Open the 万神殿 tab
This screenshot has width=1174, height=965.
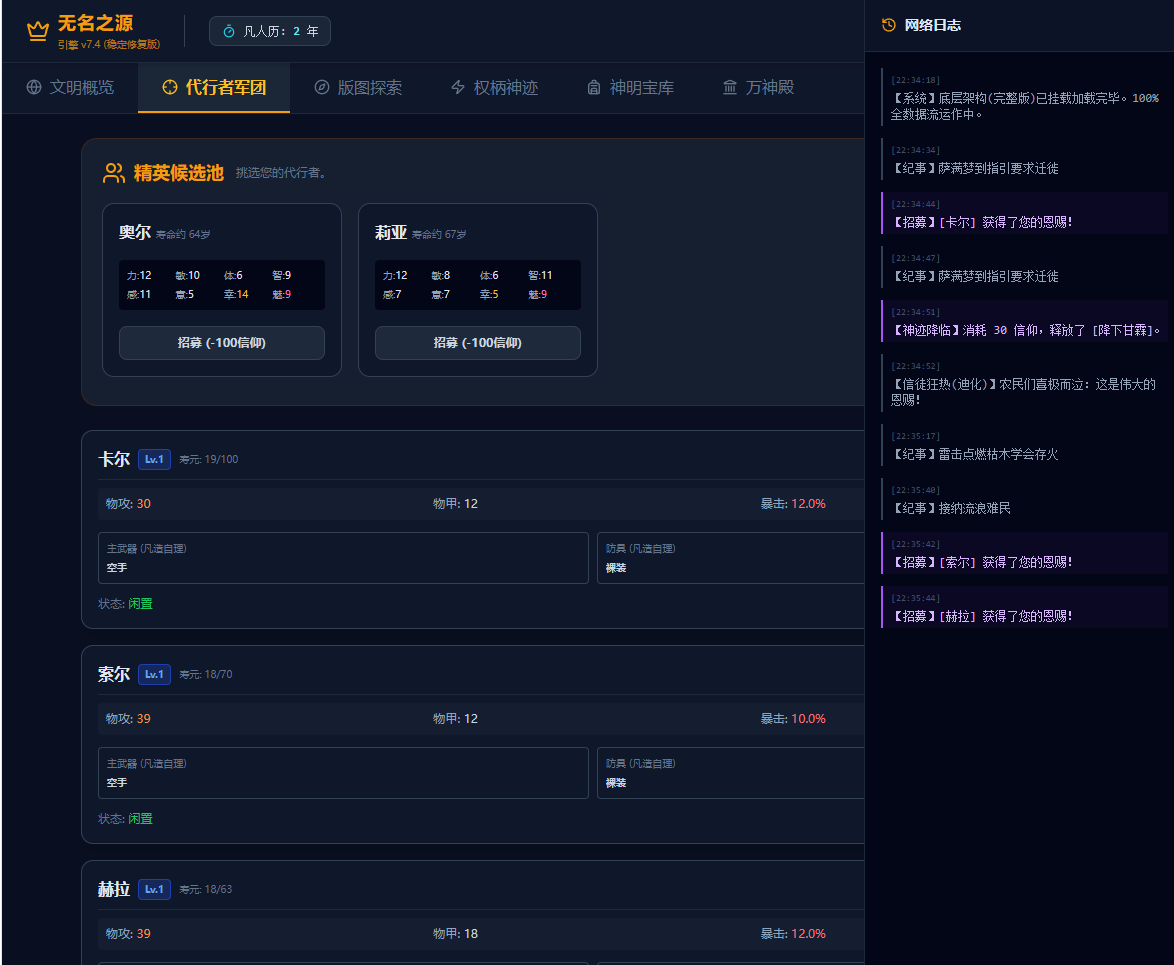[x=758, y=88]
